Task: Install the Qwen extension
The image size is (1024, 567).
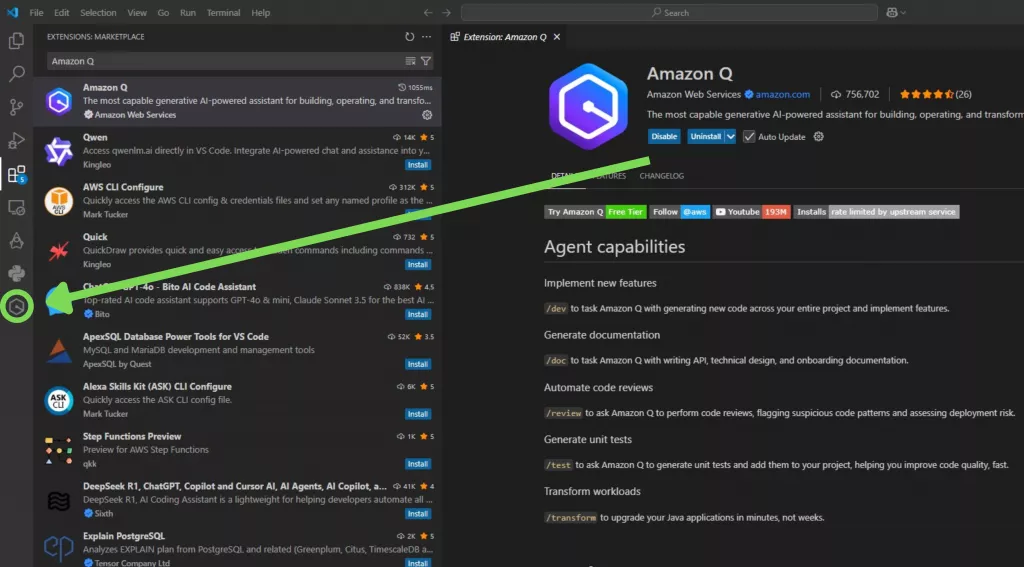Action: [418, 165]
